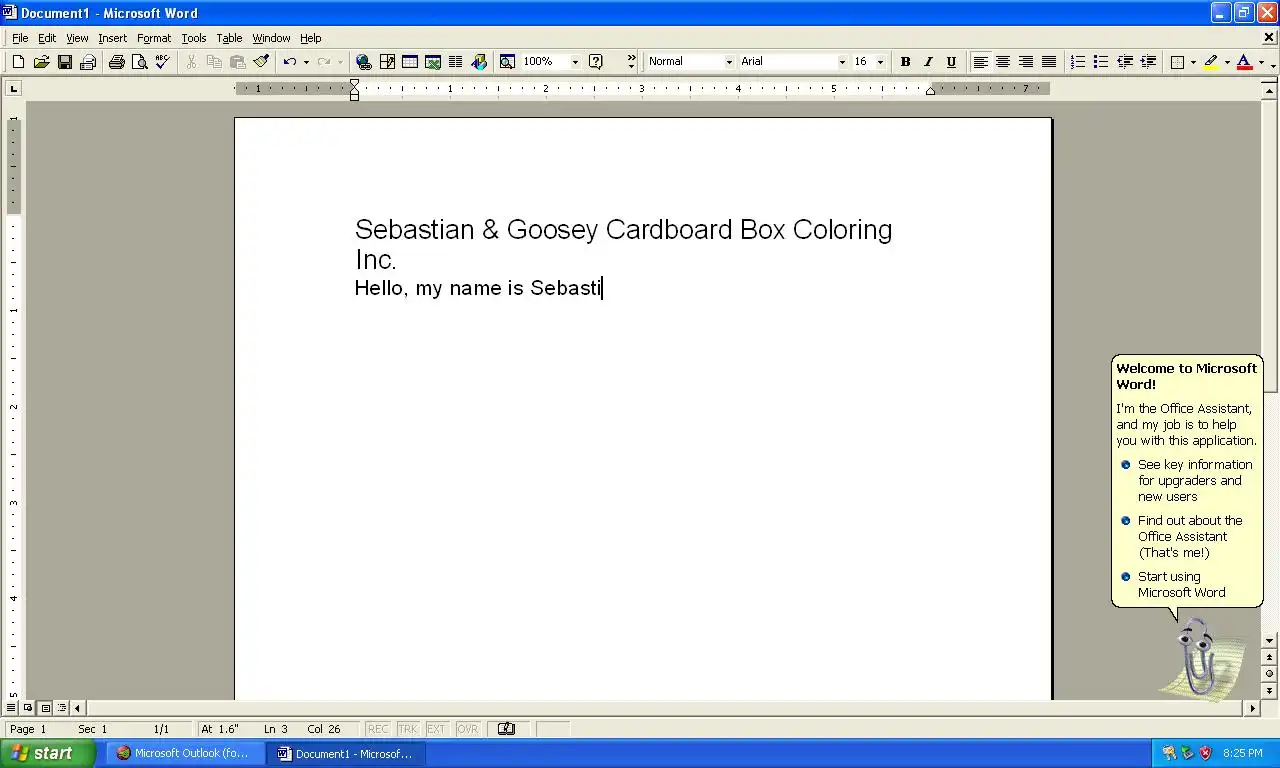The height and width of the screenshot is (768, 1280).
Task: Undo the last action
Action: coord(289,62)
